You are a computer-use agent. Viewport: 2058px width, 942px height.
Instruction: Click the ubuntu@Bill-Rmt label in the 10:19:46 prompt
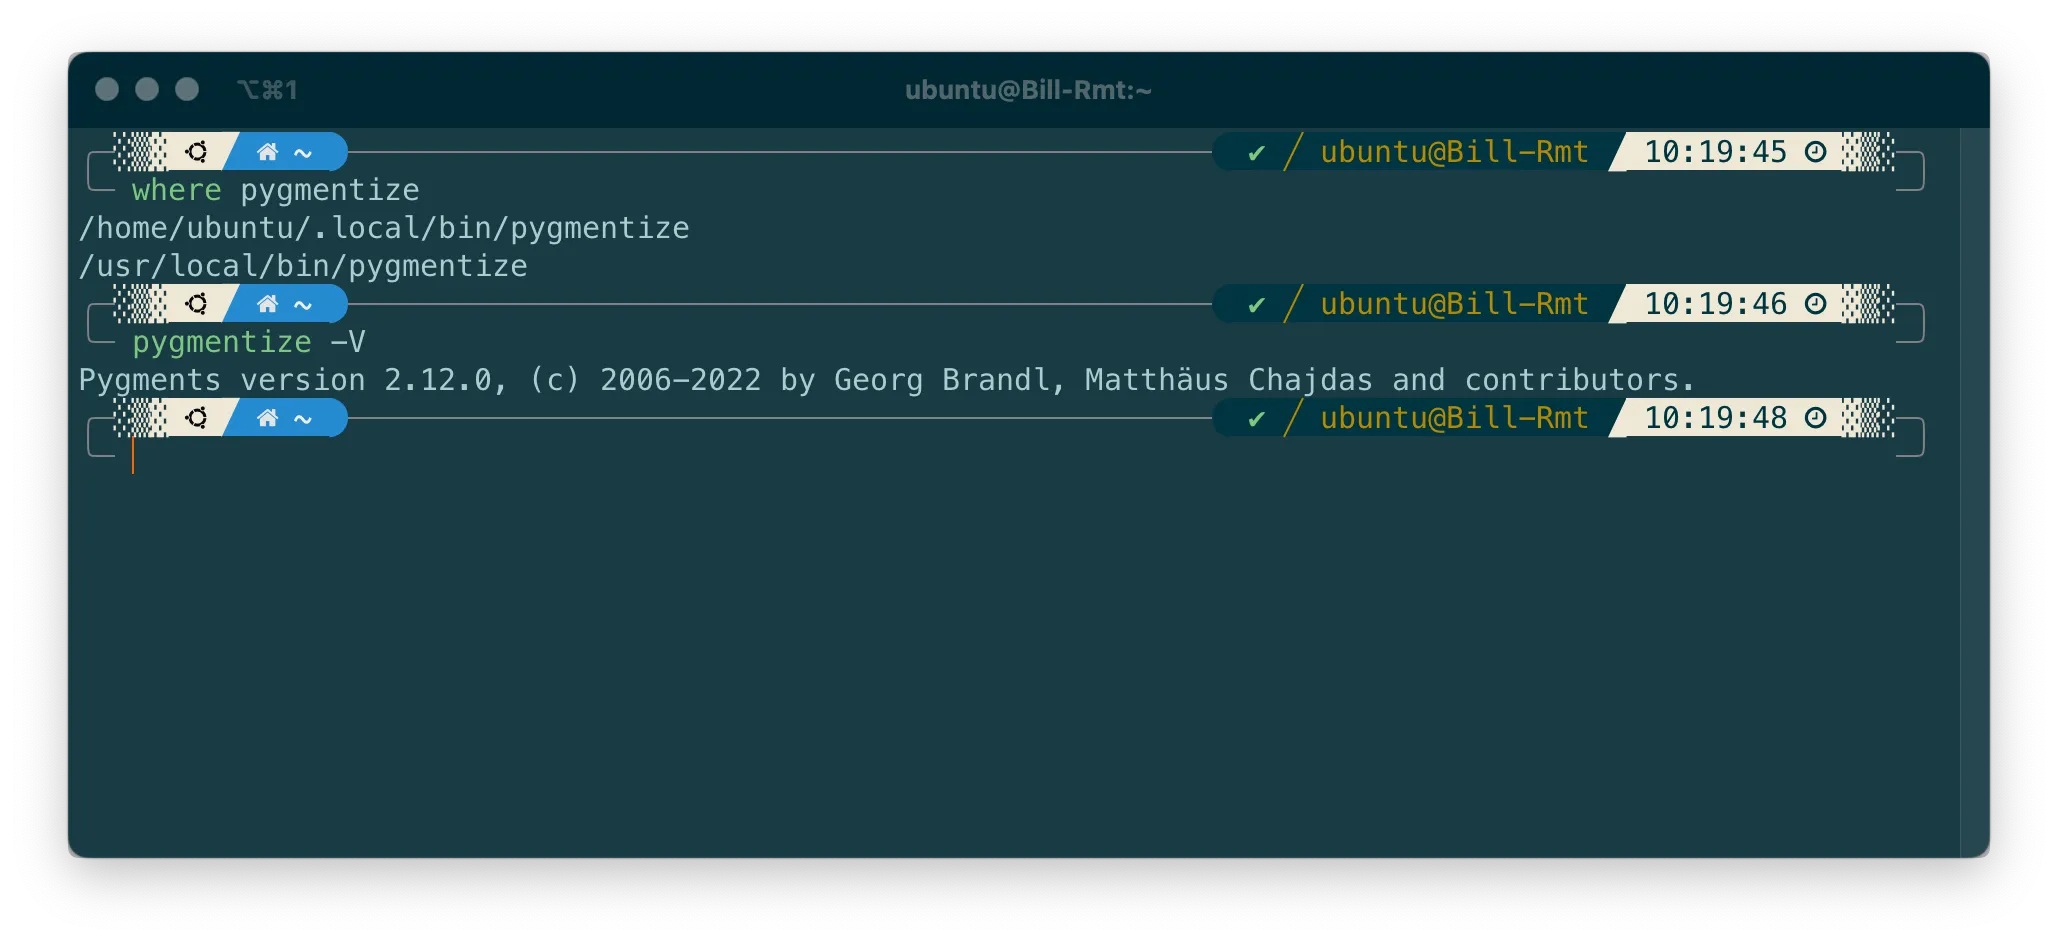coord(1454,304)
